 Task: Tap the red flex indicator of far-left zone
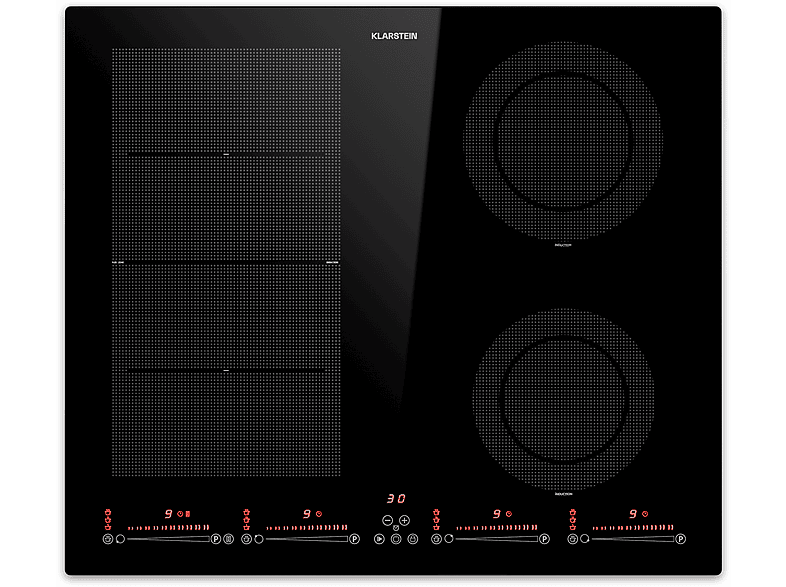pos(187,514)
